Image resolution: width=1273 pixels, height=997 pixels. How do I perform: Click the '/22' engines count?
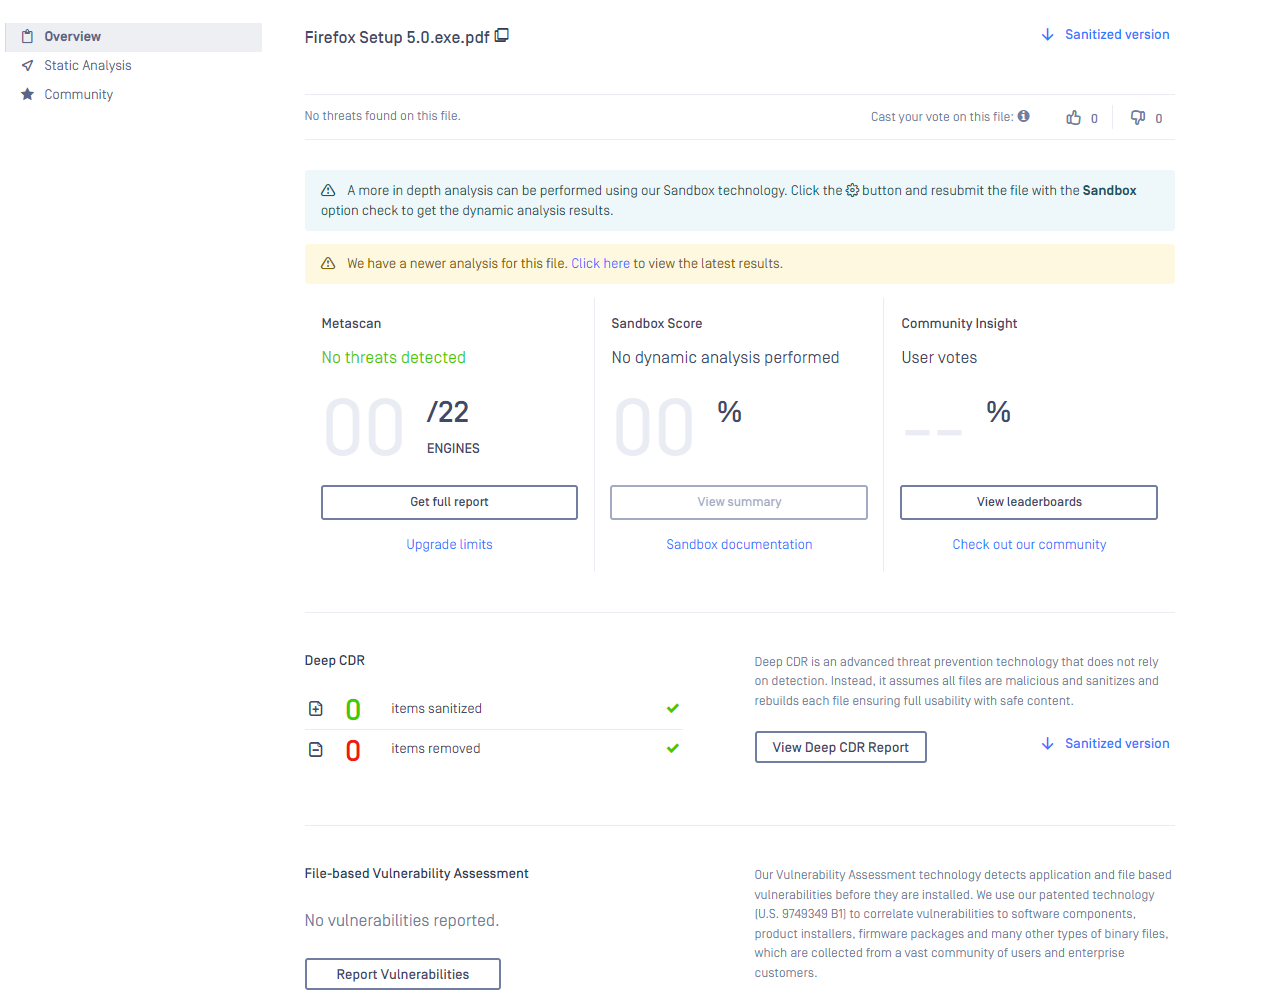[448, 412]
